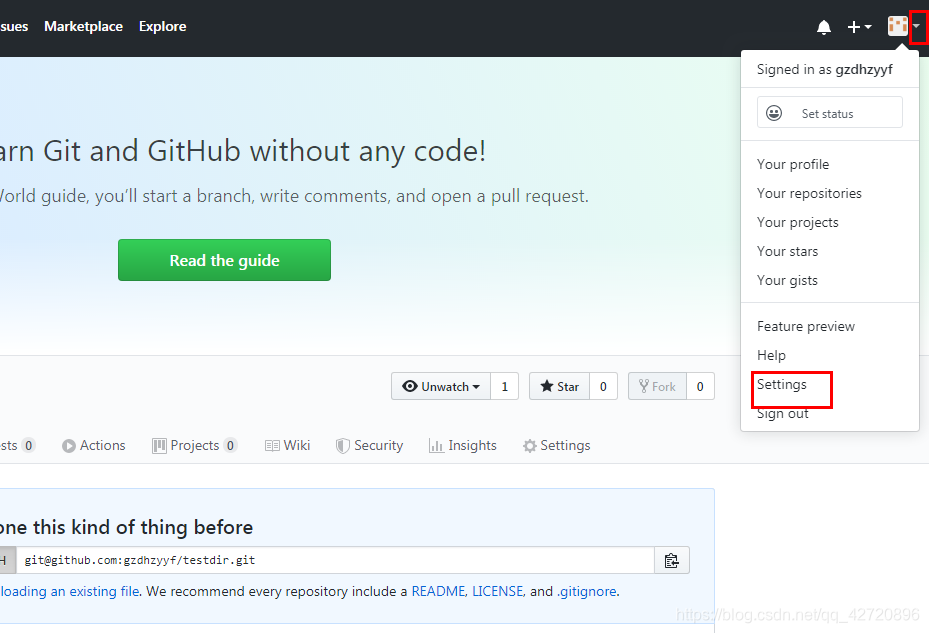Click the git clone URL field
This screenshot has width=929, height=633.
pyautogui.click(x=335, y=560)
